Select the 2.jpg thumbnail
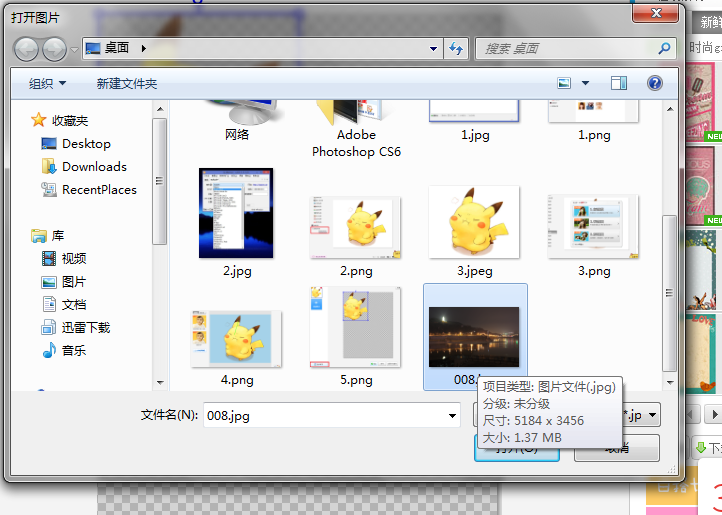Viewport: 722px width, 515px height. (236, 213)
